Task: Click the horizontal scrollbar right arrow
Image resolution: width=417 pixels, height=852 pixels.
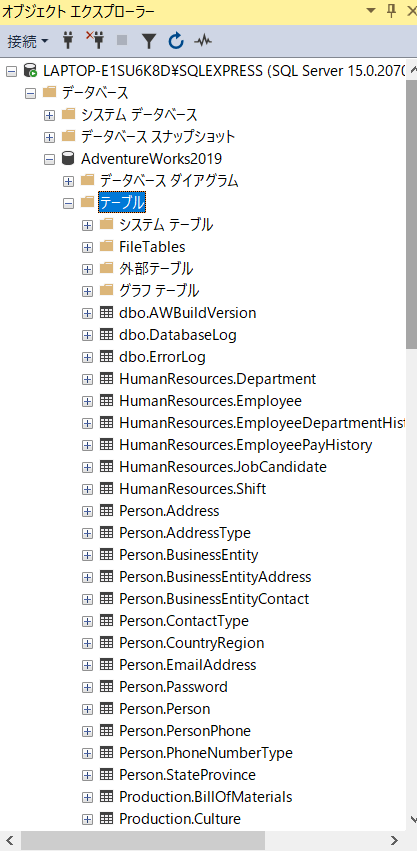Action: pyautogui.click(x=395, y=840)
